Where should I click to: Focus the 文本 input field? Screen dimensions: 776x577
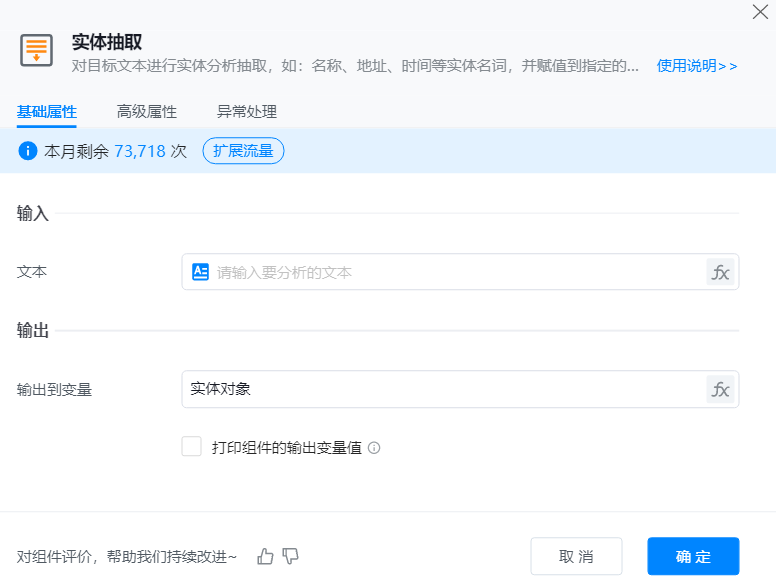coord(450,272)
